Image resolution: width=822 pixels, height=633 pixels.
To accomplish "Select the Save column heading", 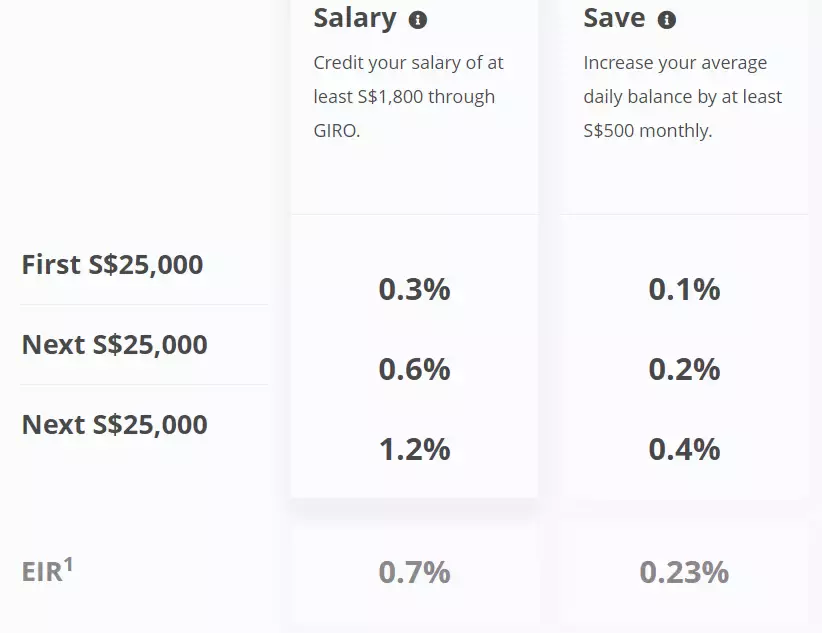I will tap(614, 18).
